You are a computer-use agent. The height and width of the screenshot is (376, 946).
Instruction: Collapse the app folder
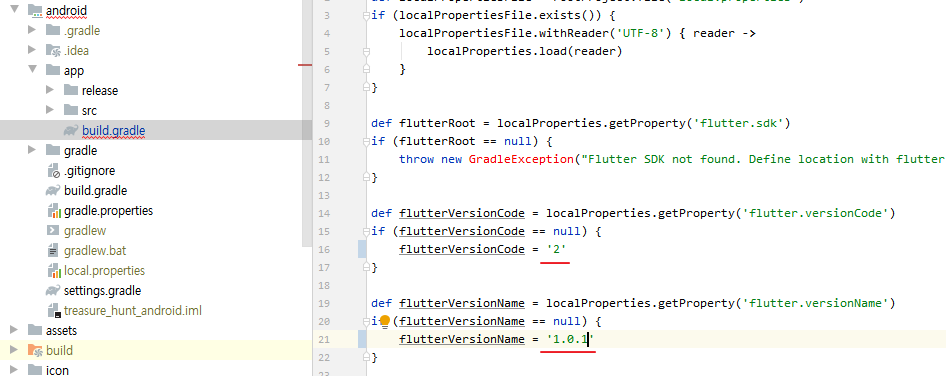(33, 70)
